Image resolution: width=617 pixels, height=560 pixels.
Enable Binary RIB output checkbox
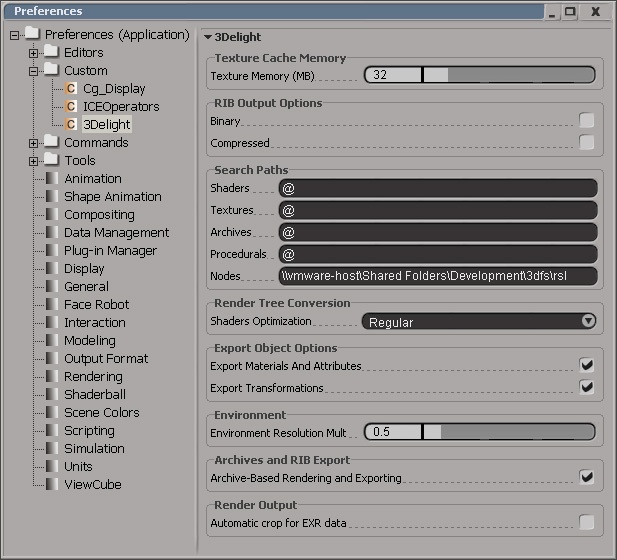[x=587, y=121]
